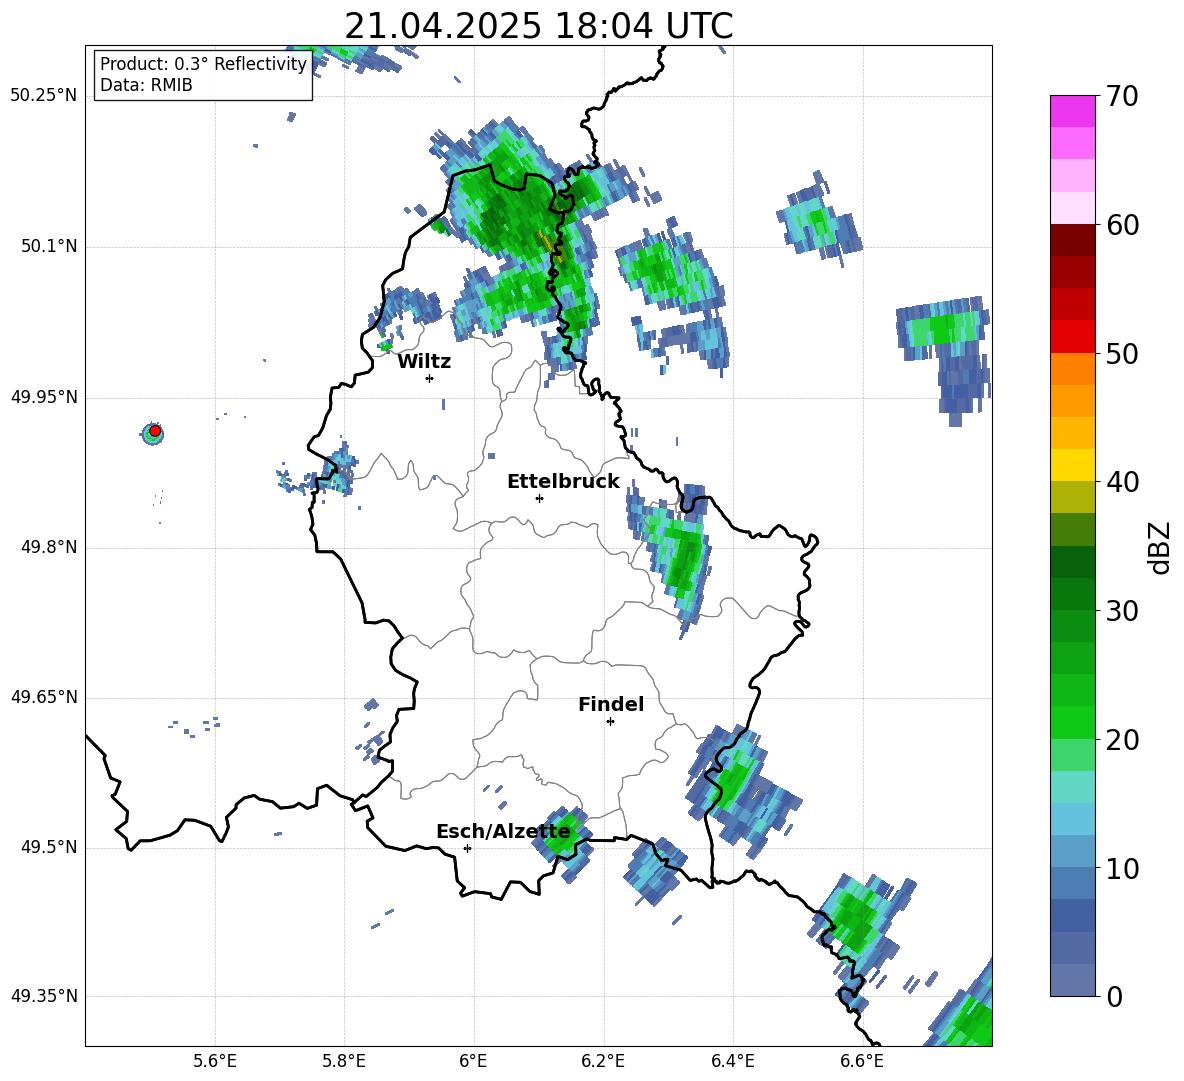1184x1081 pixels.
Task: Click the Wiltz city label
Action: point(424,362)
